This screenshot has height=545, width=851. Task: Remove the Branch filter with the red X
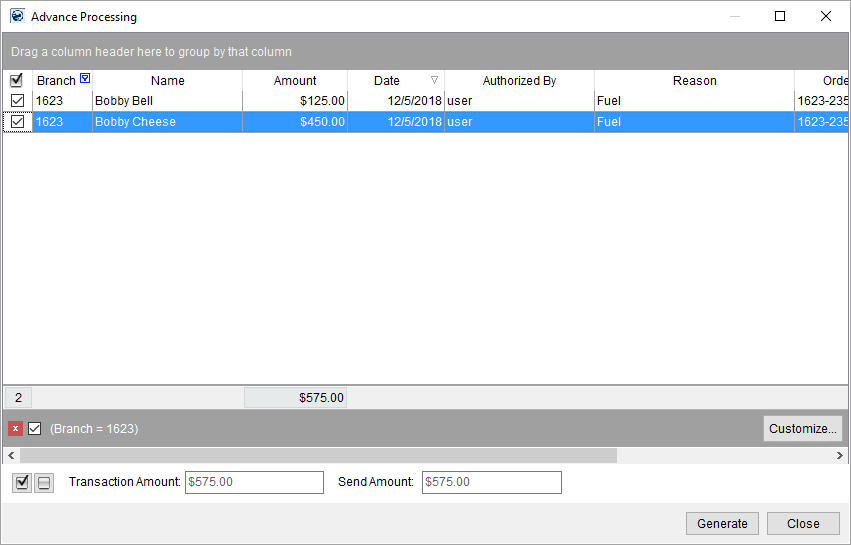[15, 429]
